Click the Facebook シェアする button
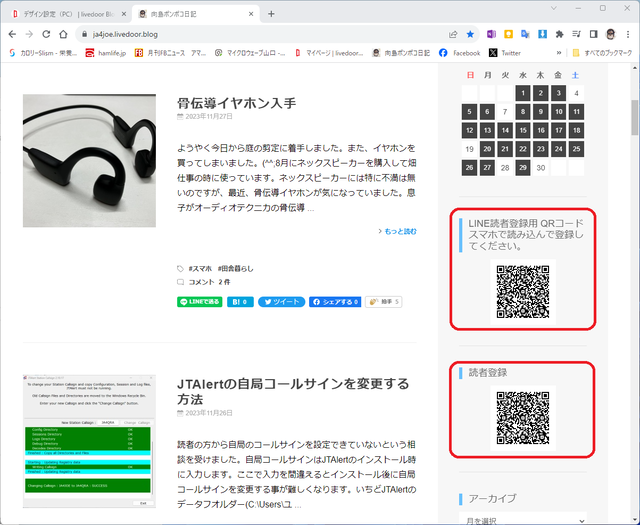 point(335,302)
